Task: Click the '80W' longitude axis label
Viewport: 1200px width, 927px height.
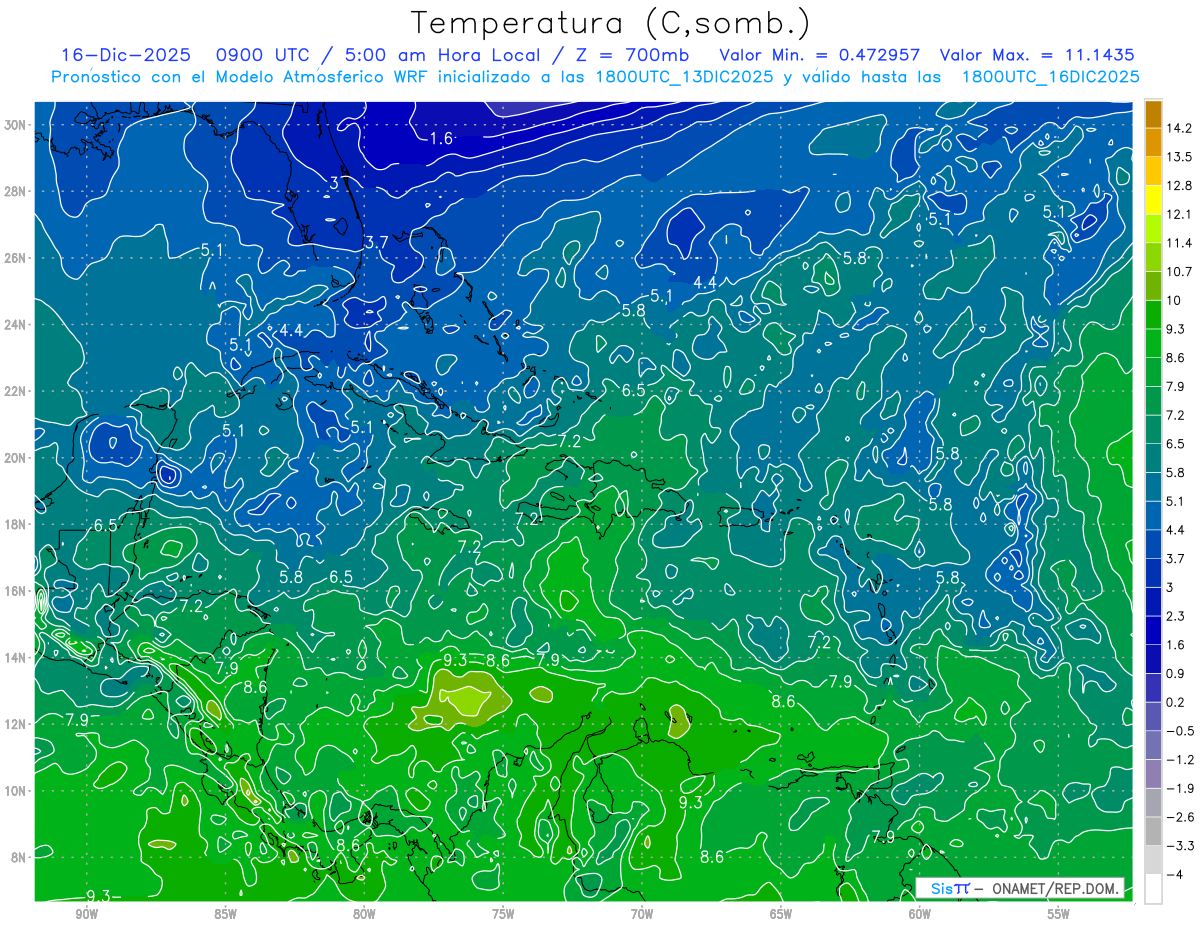Action: [364, 914]
